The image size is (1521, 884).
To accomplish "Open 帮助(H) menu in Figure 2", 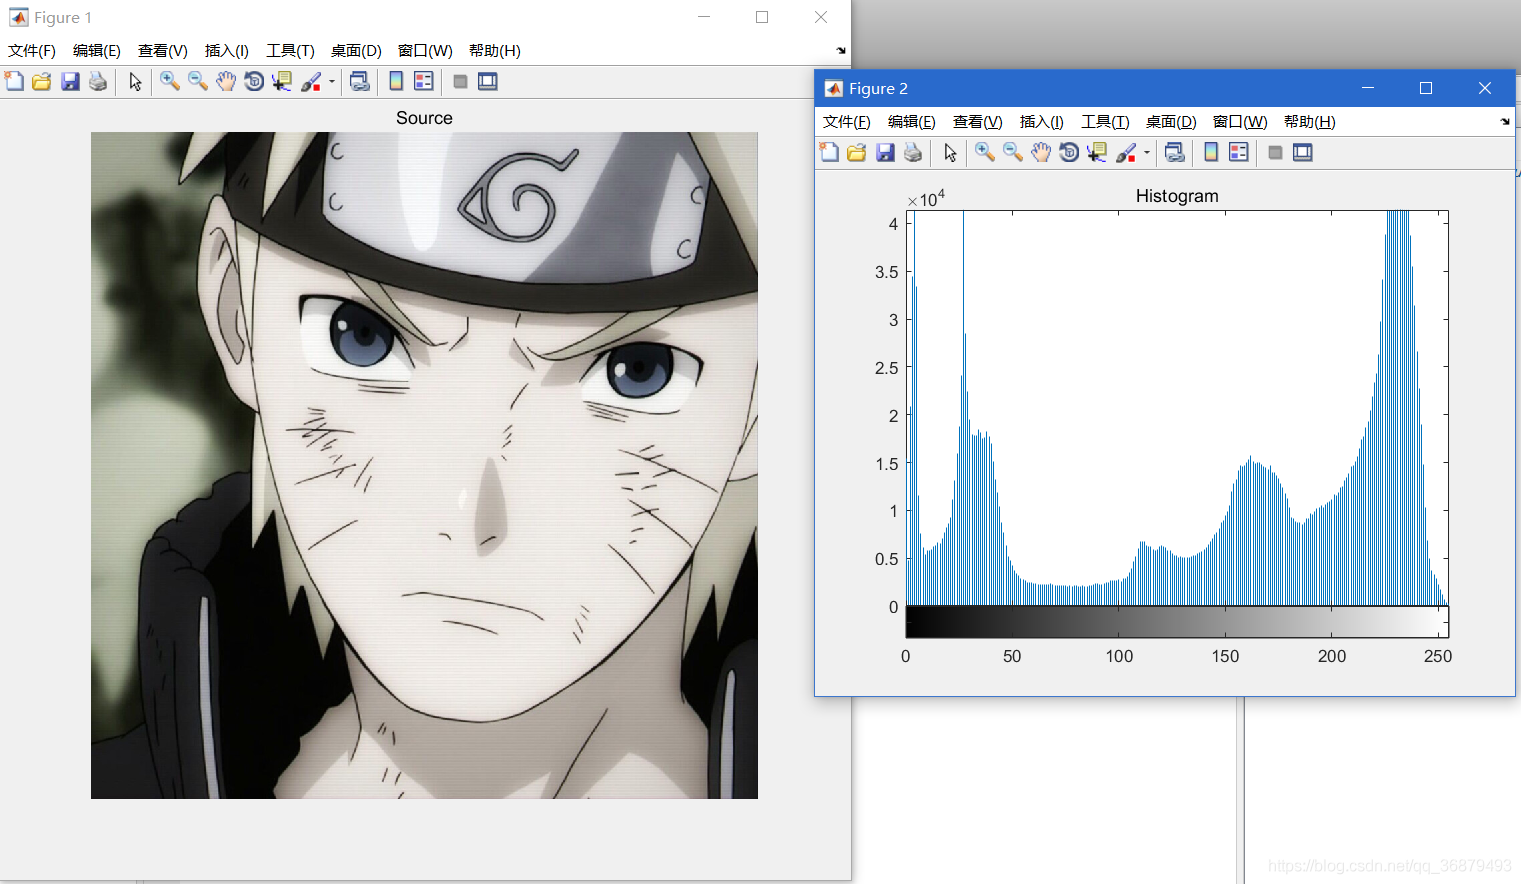I will (x=1310, y=122).
